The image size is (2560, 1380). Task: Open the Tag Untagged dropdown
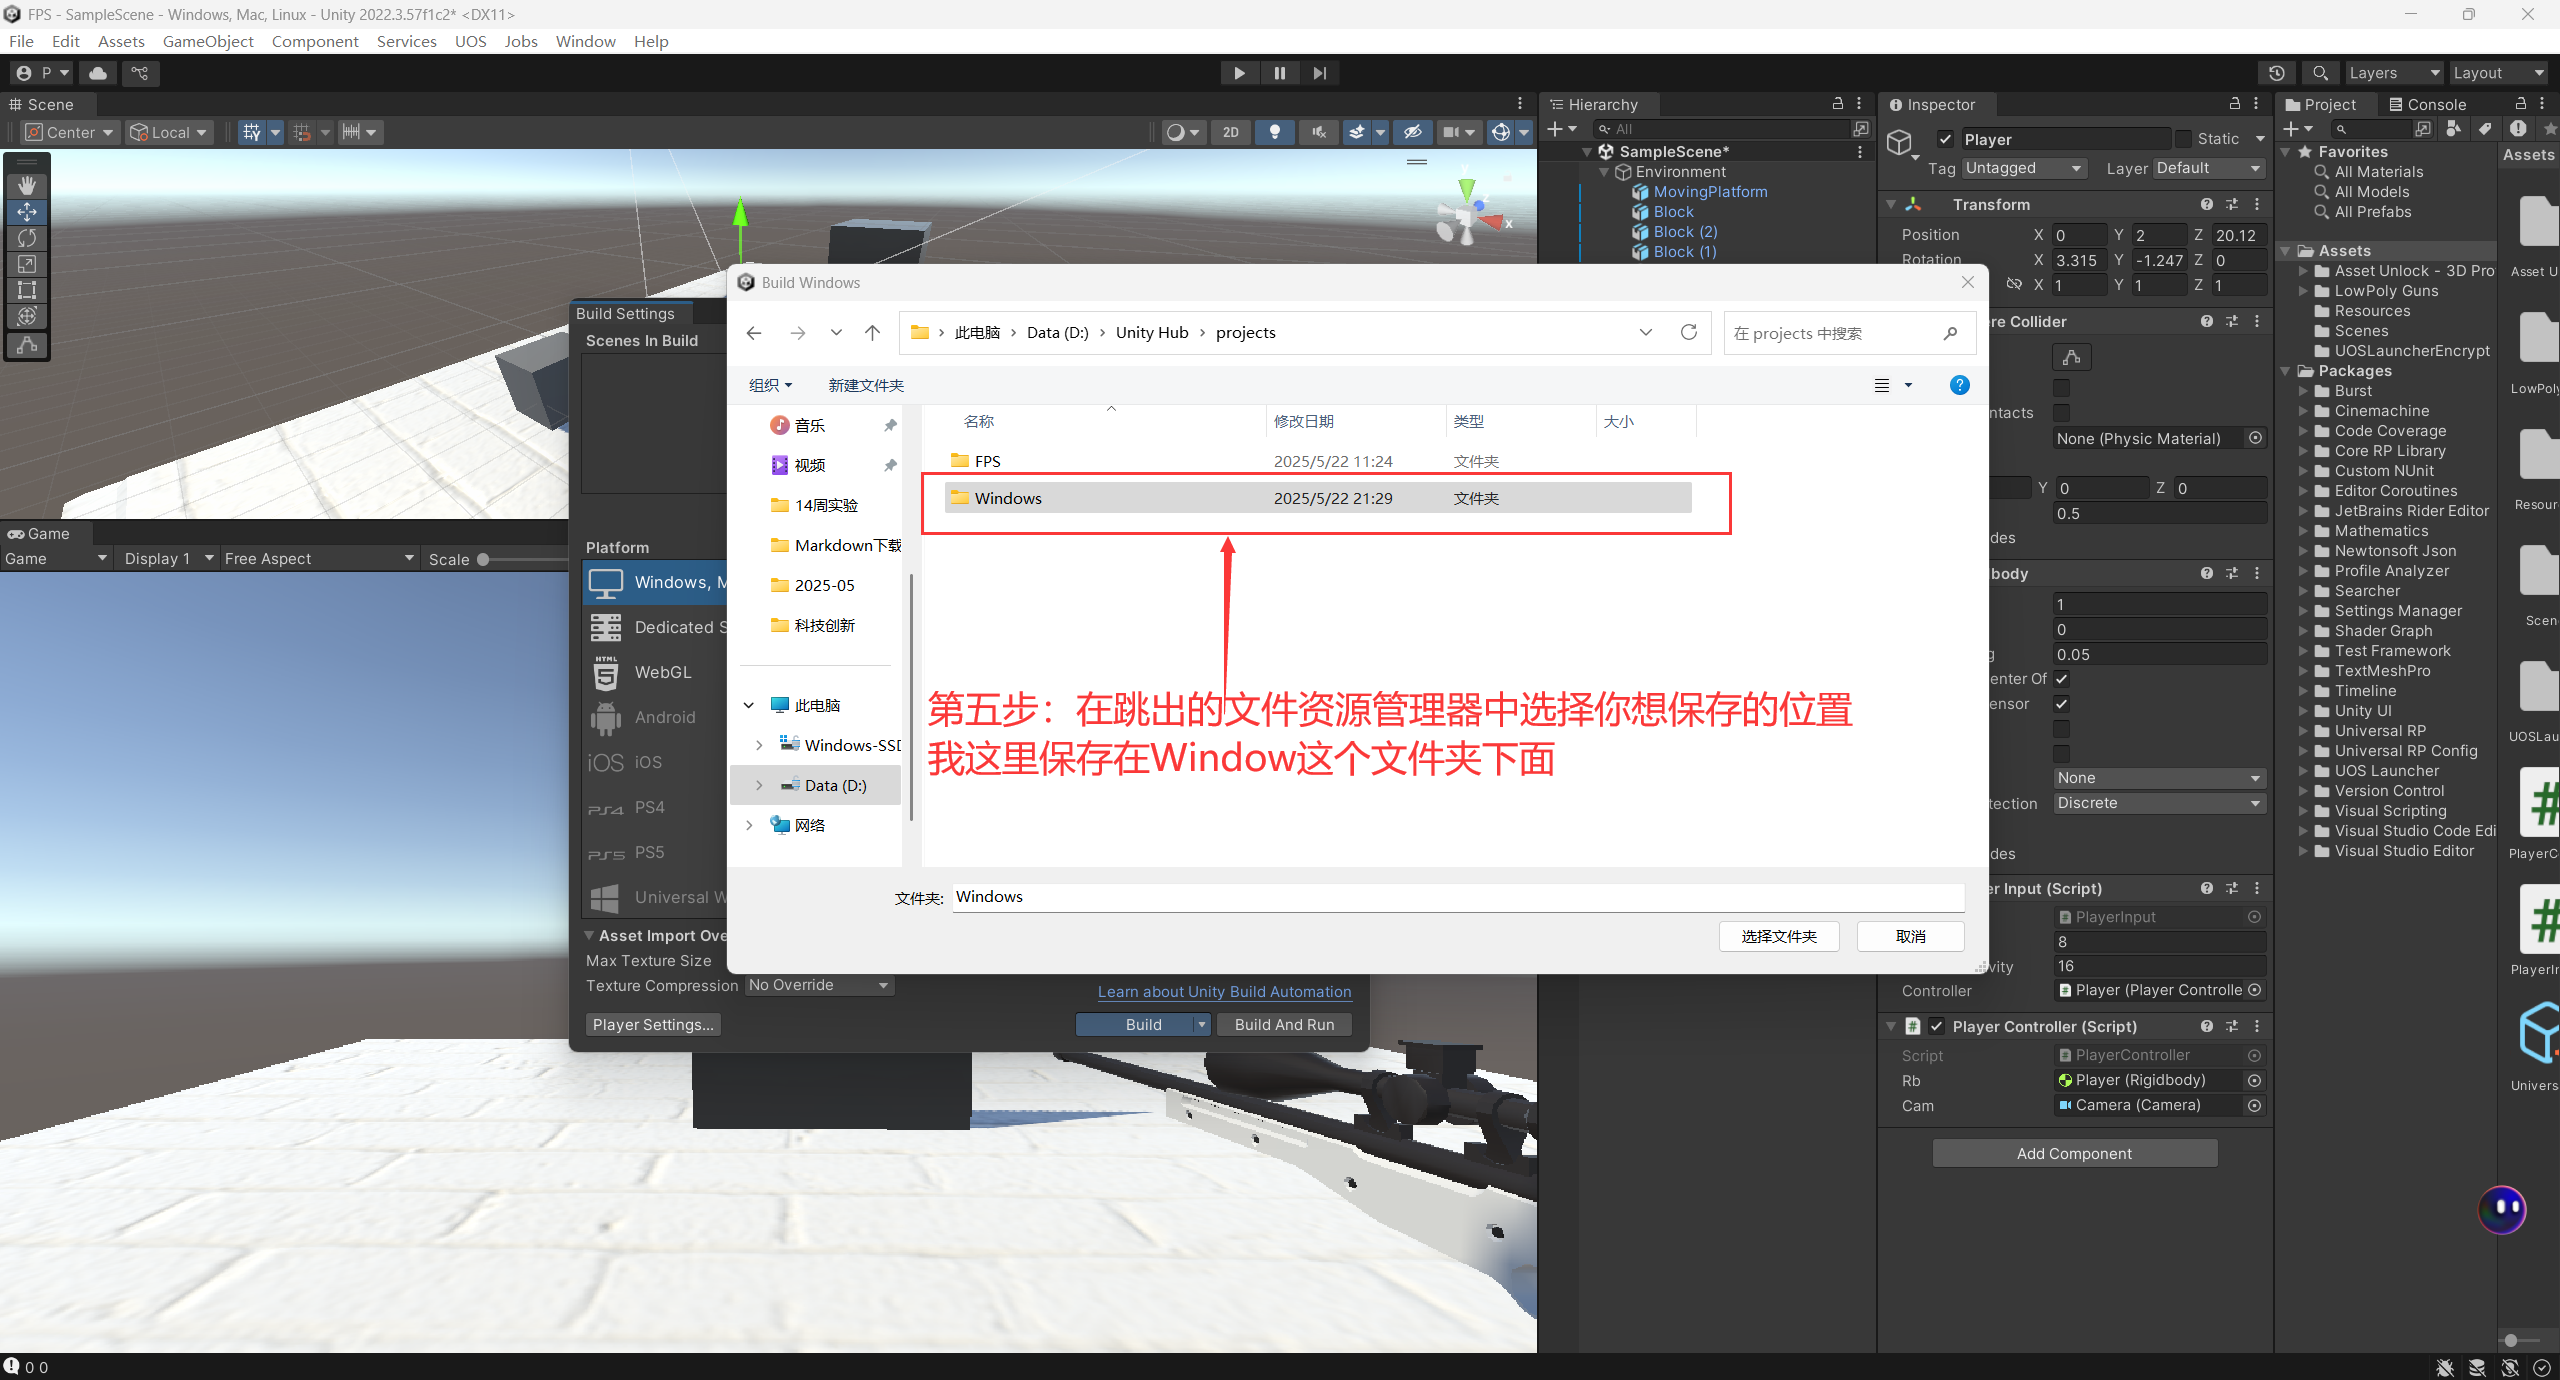2024,168
